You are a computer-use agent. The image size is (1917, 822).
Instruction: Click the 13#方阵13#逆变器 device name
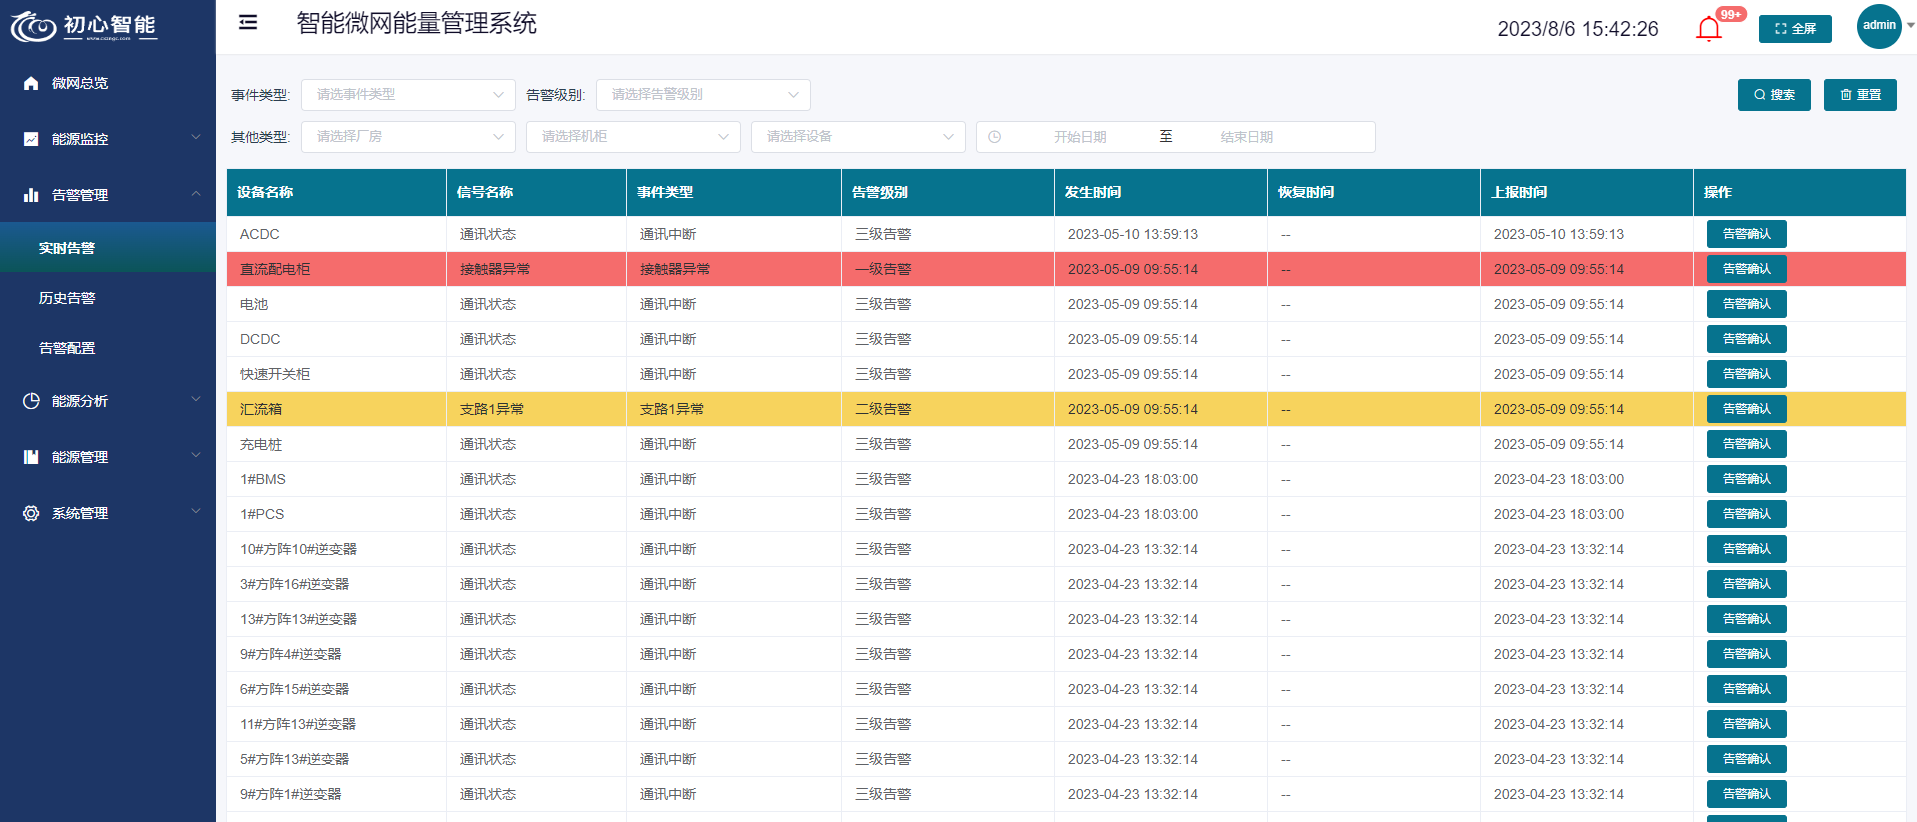click(x=298, y=619)
